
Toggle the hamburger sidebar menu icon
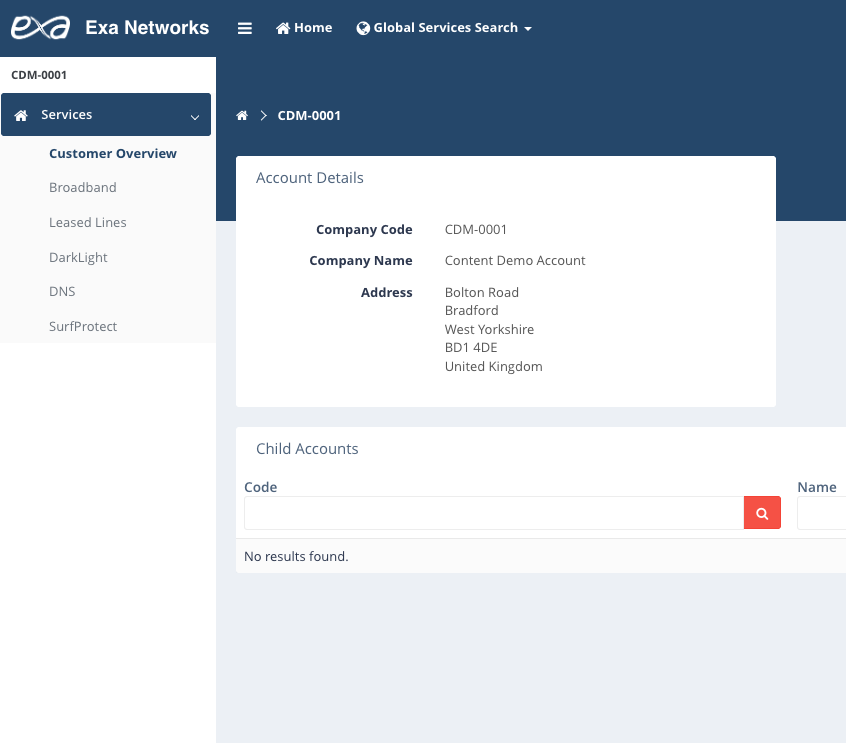coord(245,28)
